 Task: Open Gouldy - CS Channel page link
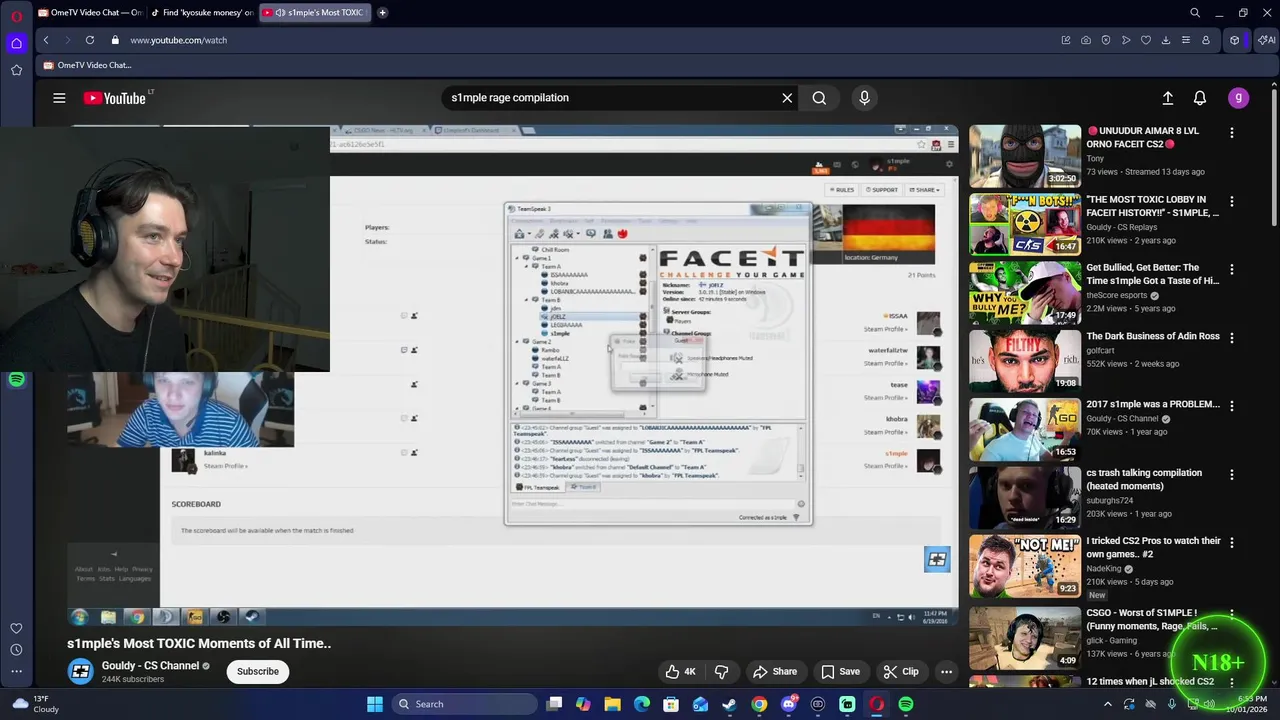click(150, 665)
